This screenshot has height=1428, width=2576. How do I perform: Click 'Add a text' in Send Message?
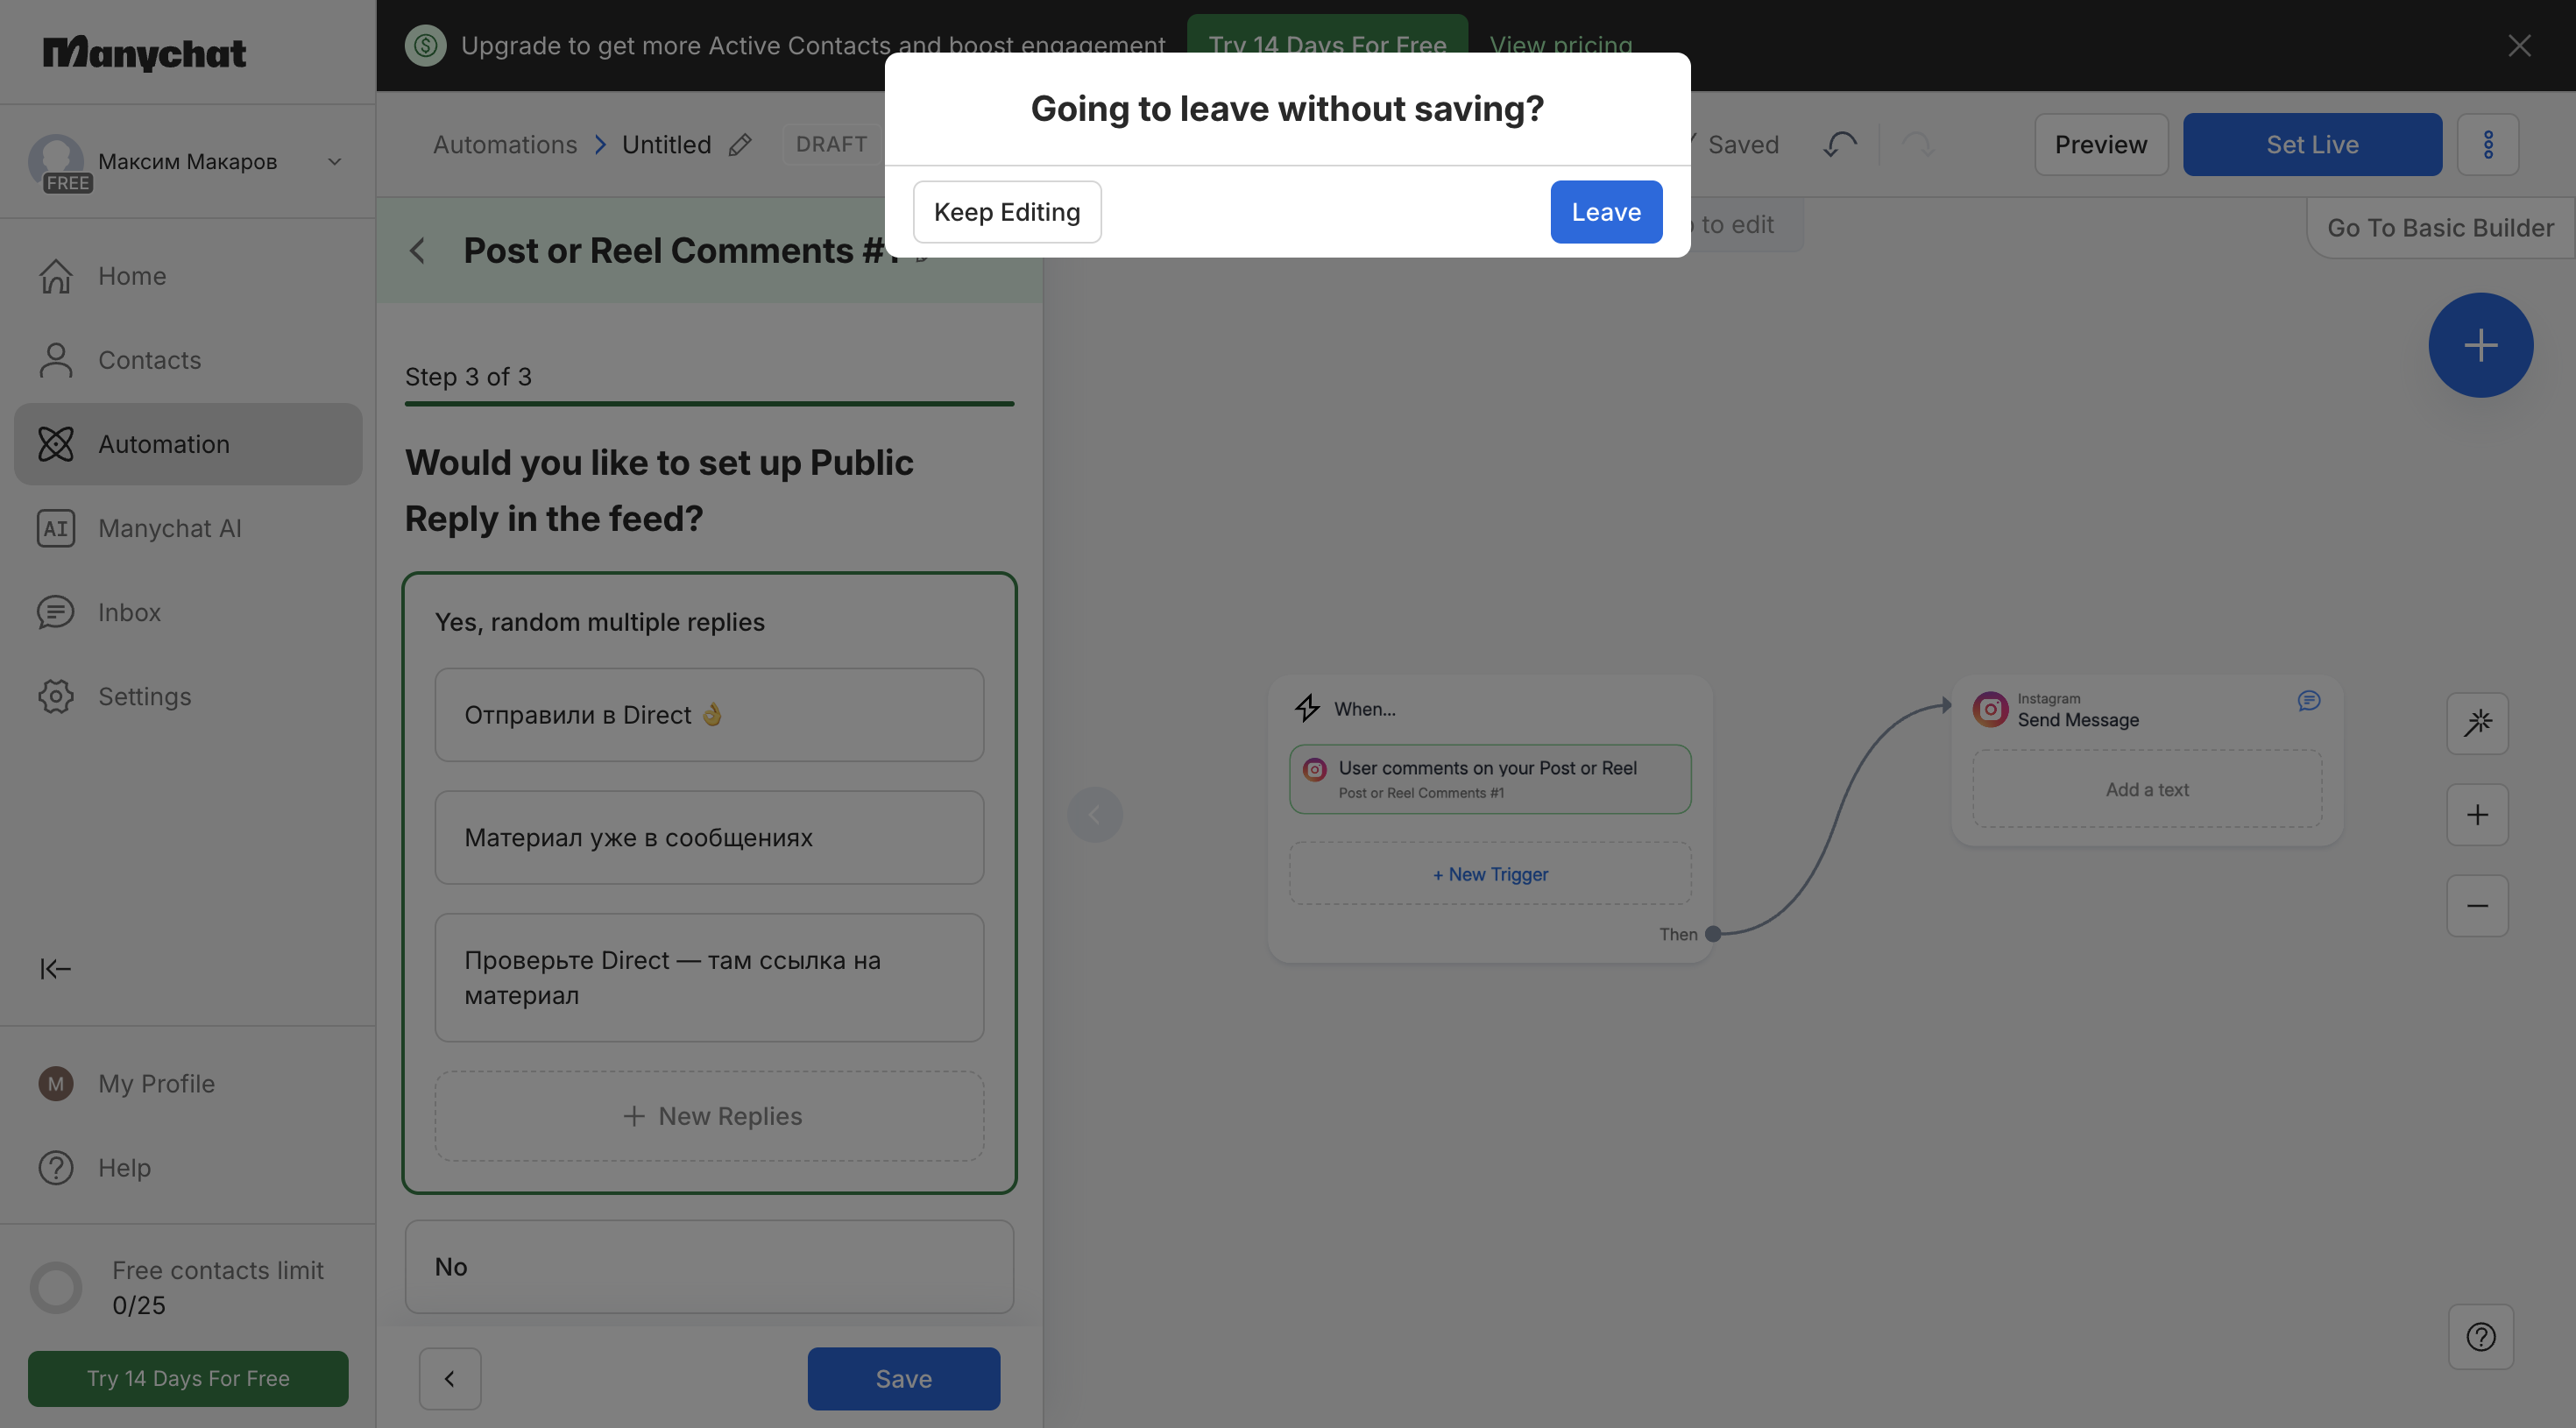pos(2147,789)
